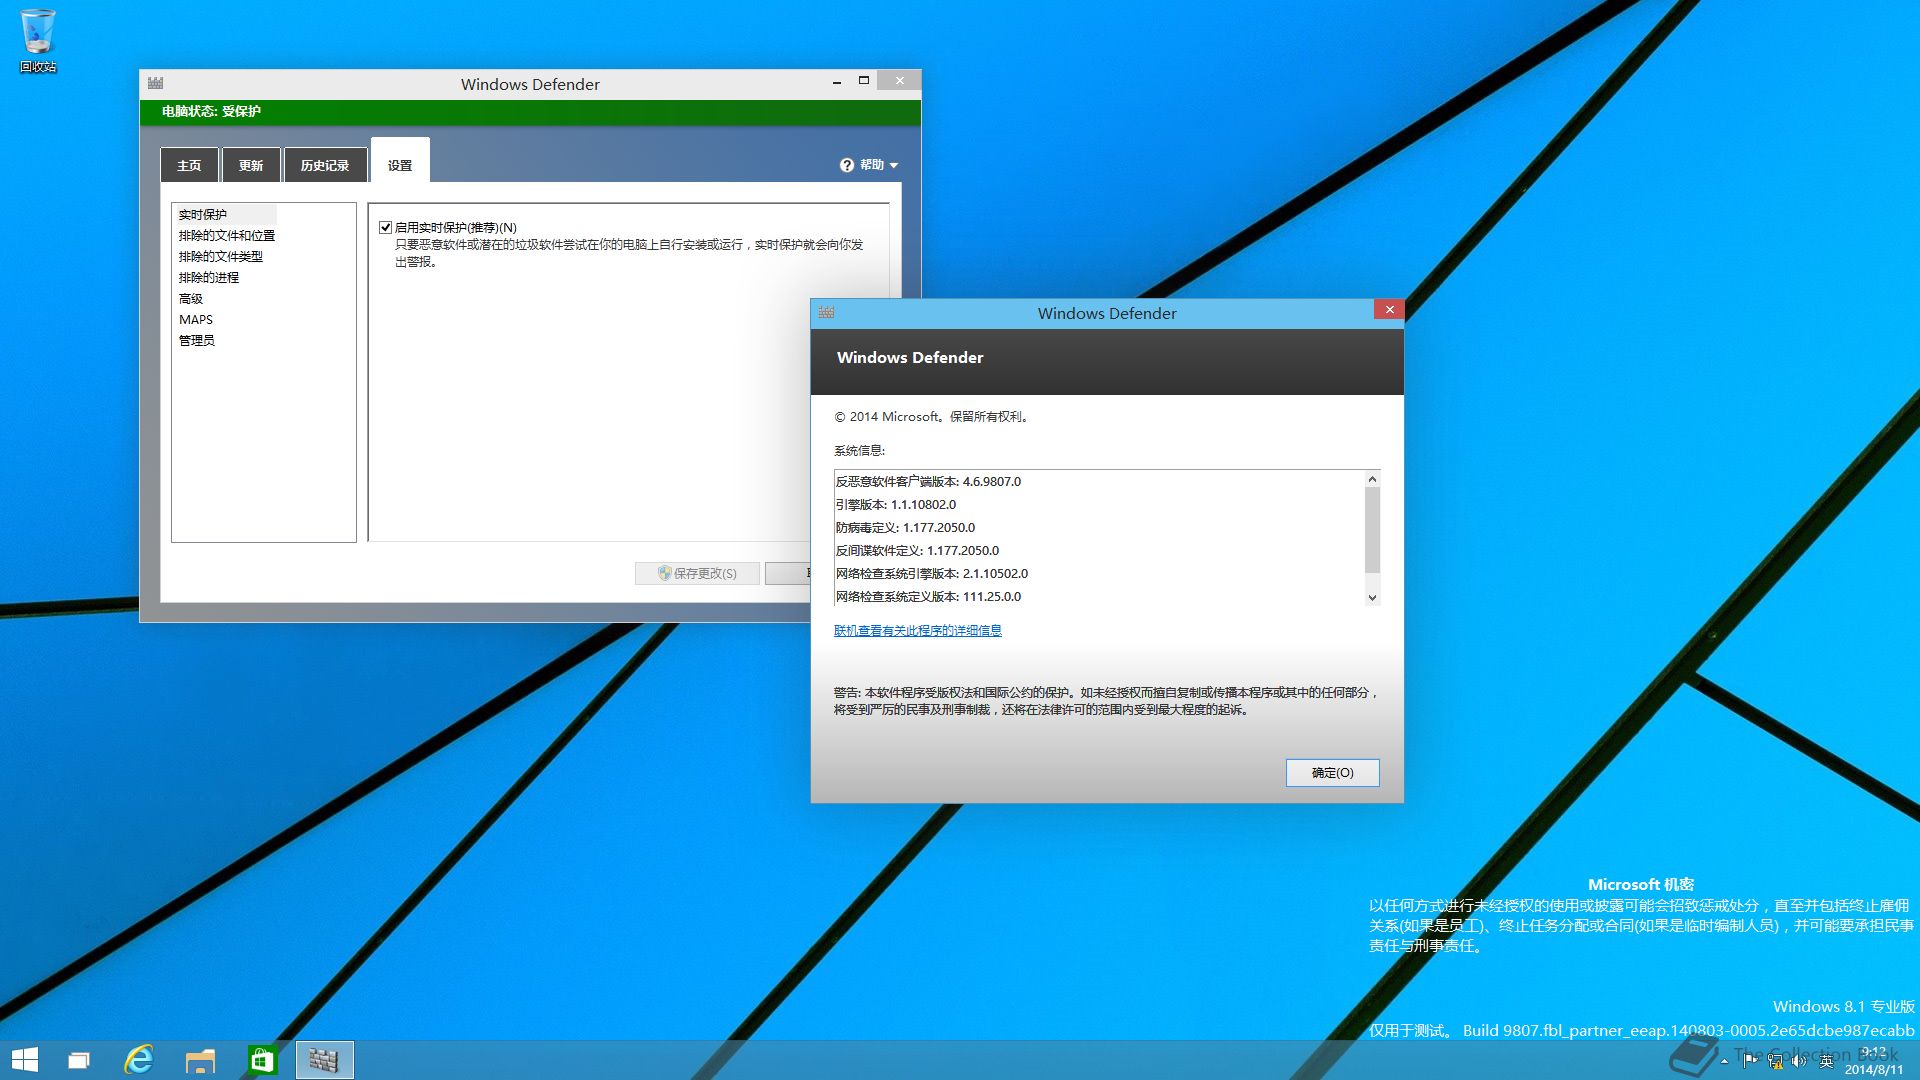Click the © 2014 Microsoft copyright text

932,416
